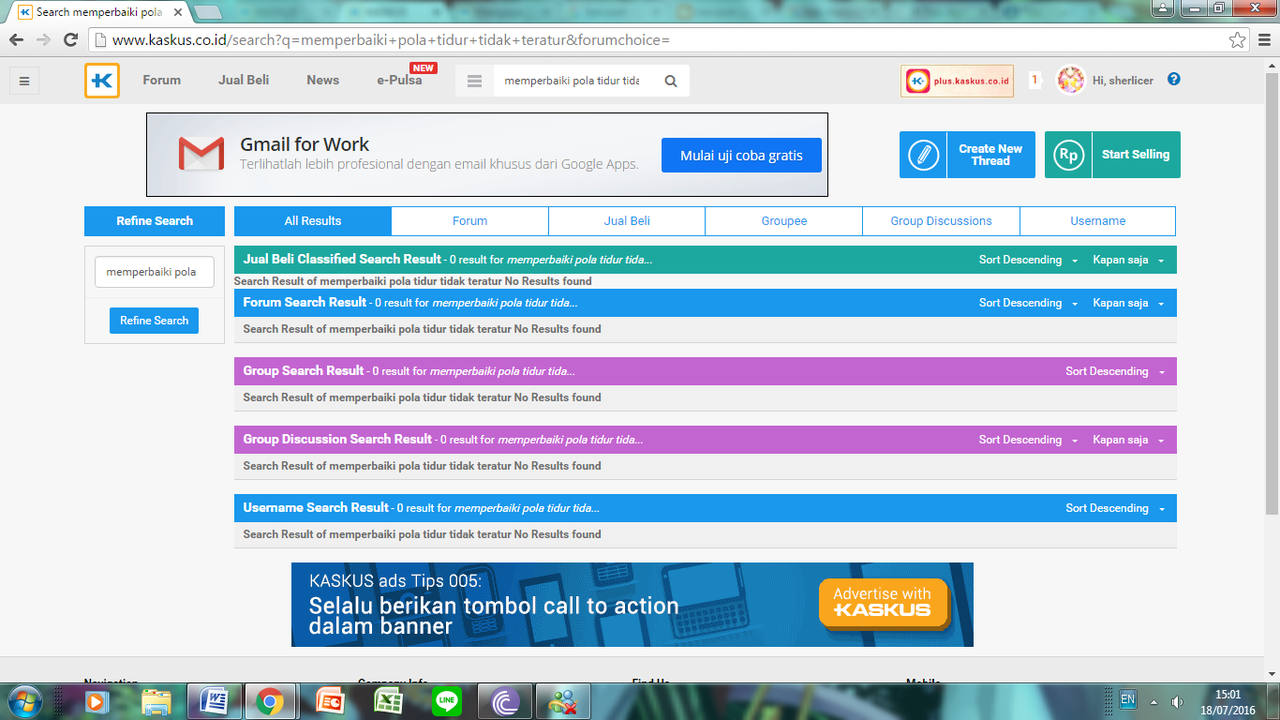
Task: Open Forum in top navigation
Action: pyautogui.click(x=162, y=80)
